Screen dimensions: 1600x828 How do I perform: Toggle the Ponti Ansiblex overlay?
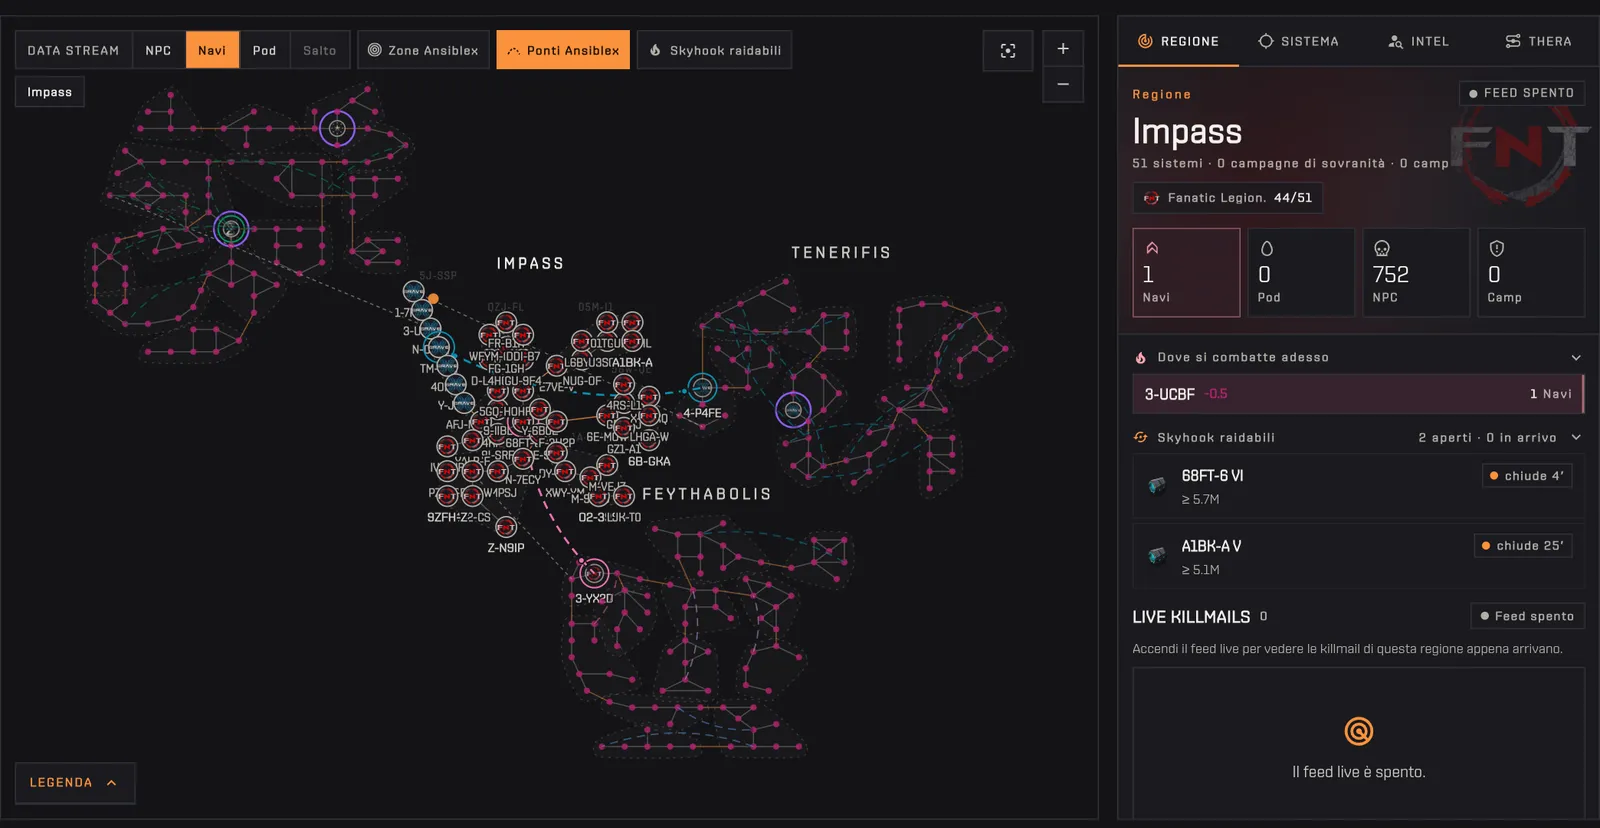click(563, 50)
